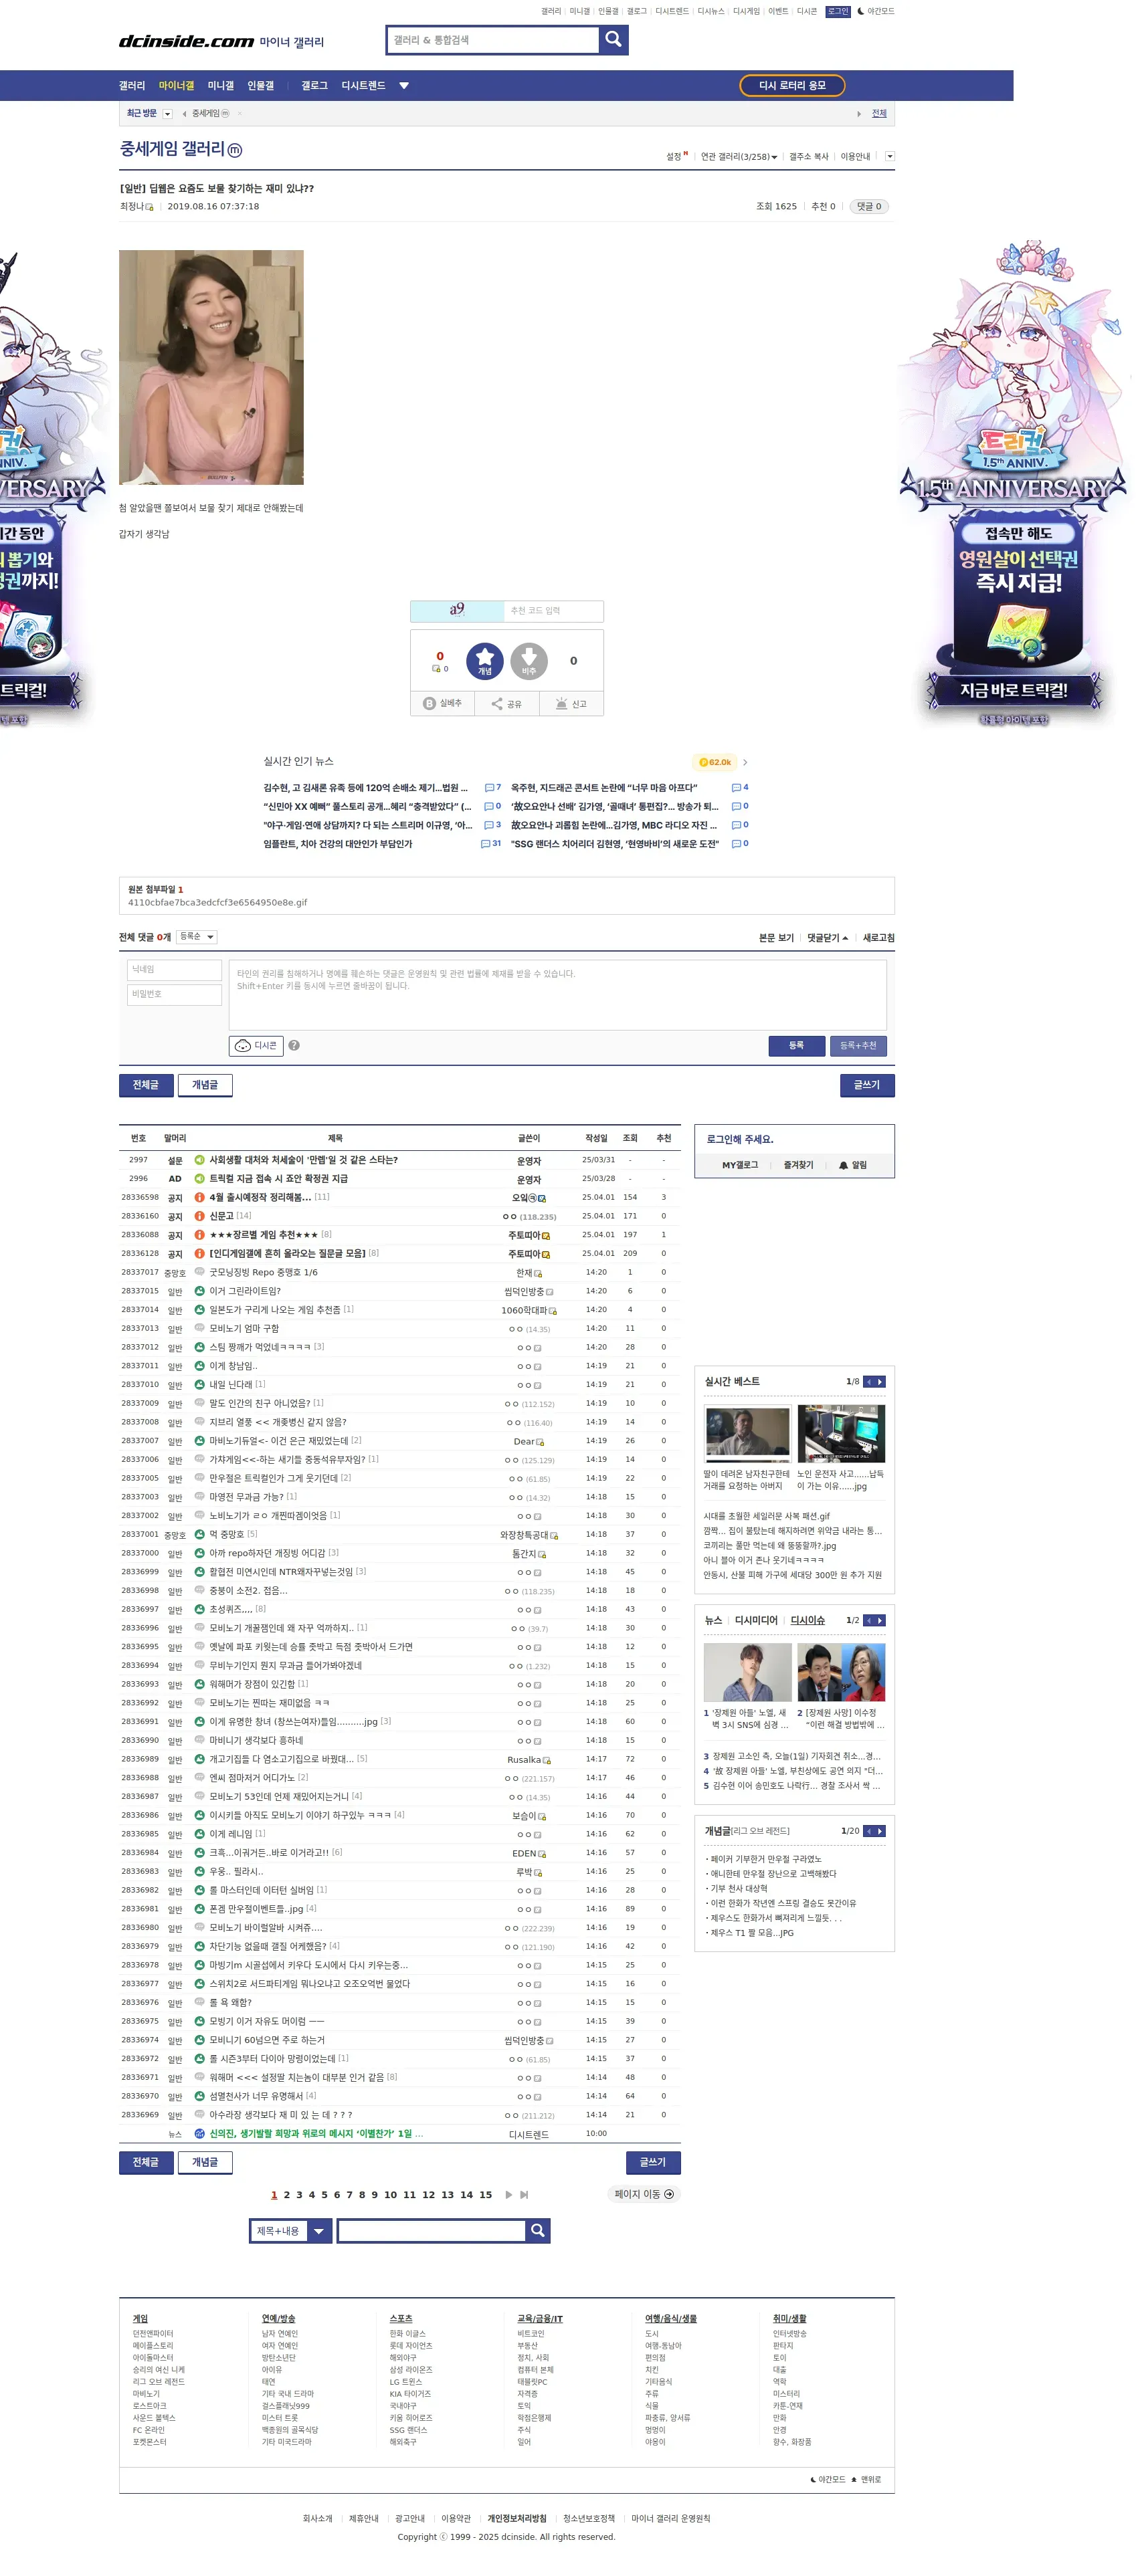1138x2576 pixels.
Task: Switch to 디시미디어 tab in news panel
Action: [x=756, y=1620]
